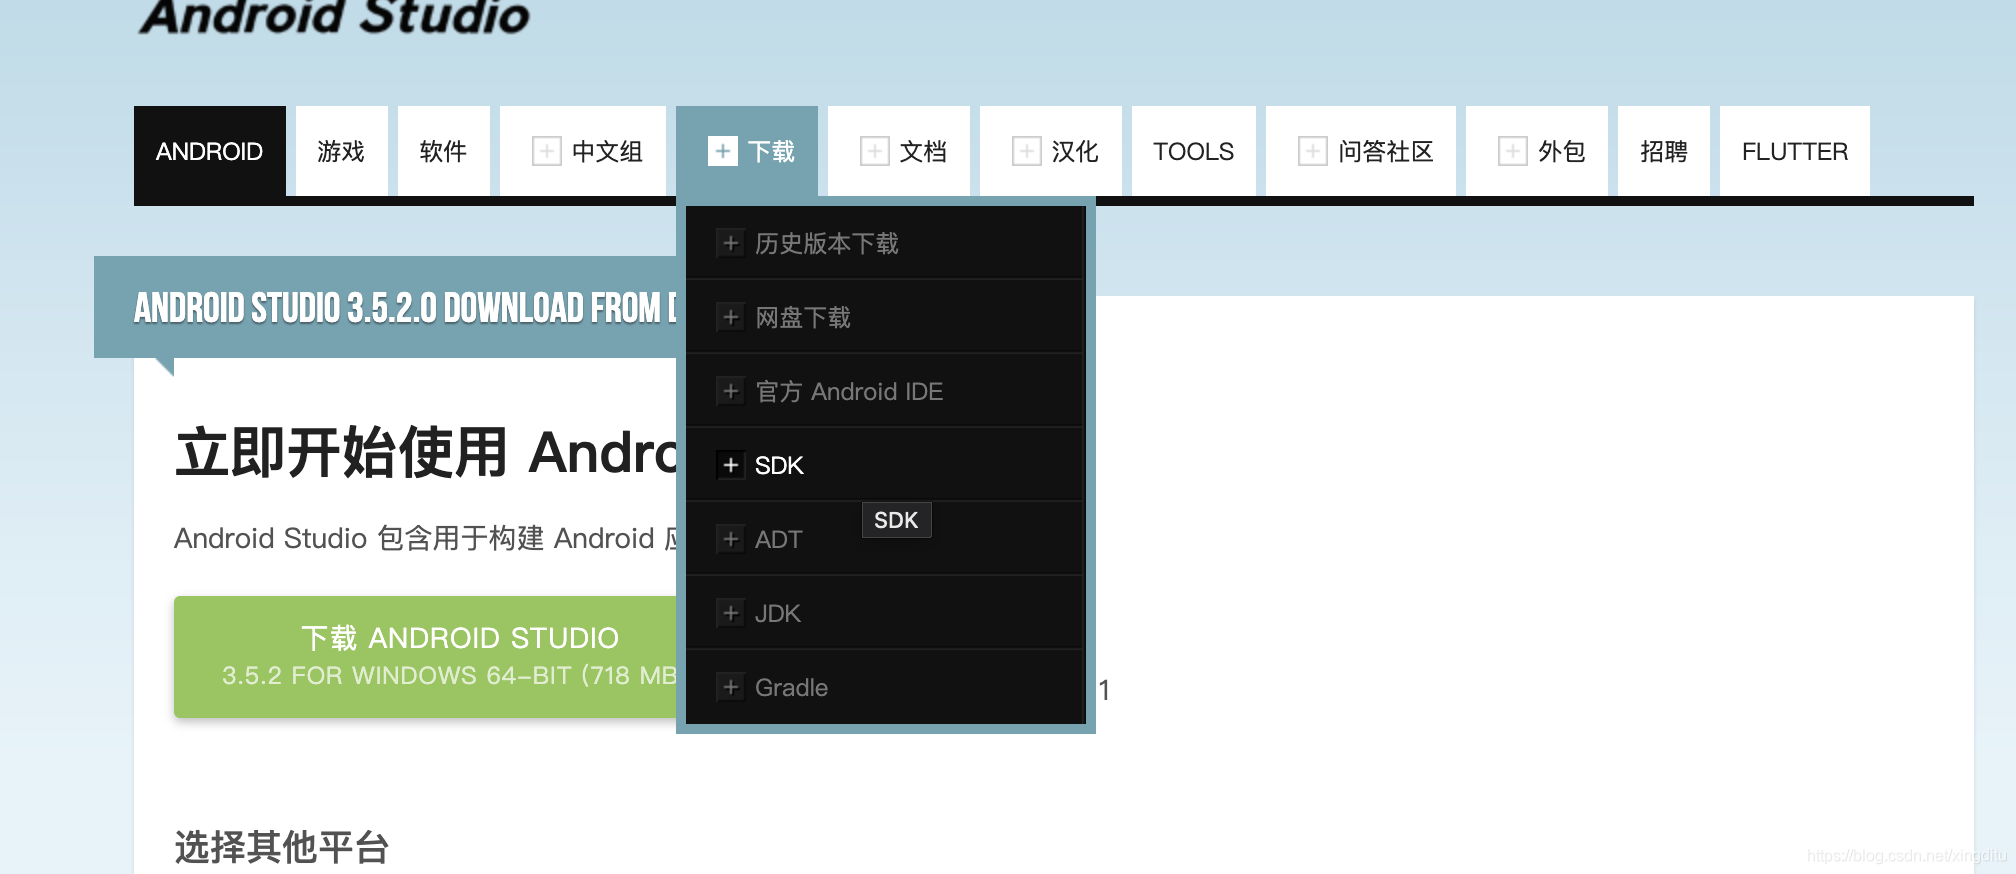Click the 选择其他平台 heading text
The width and height of the screenshot is (2016, 874).
[x=282, y=847]
